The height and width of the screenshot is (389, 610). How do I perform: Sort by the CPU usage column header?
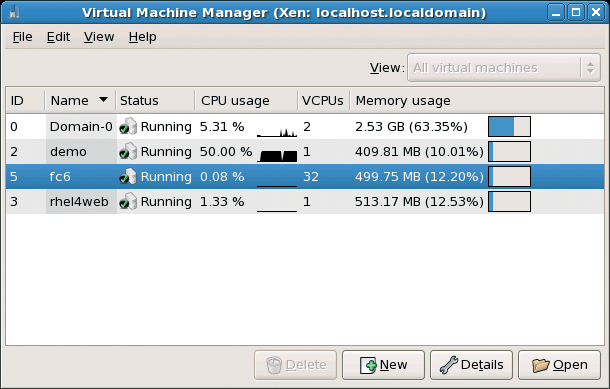pyautogui.click(x=246, y=101)
